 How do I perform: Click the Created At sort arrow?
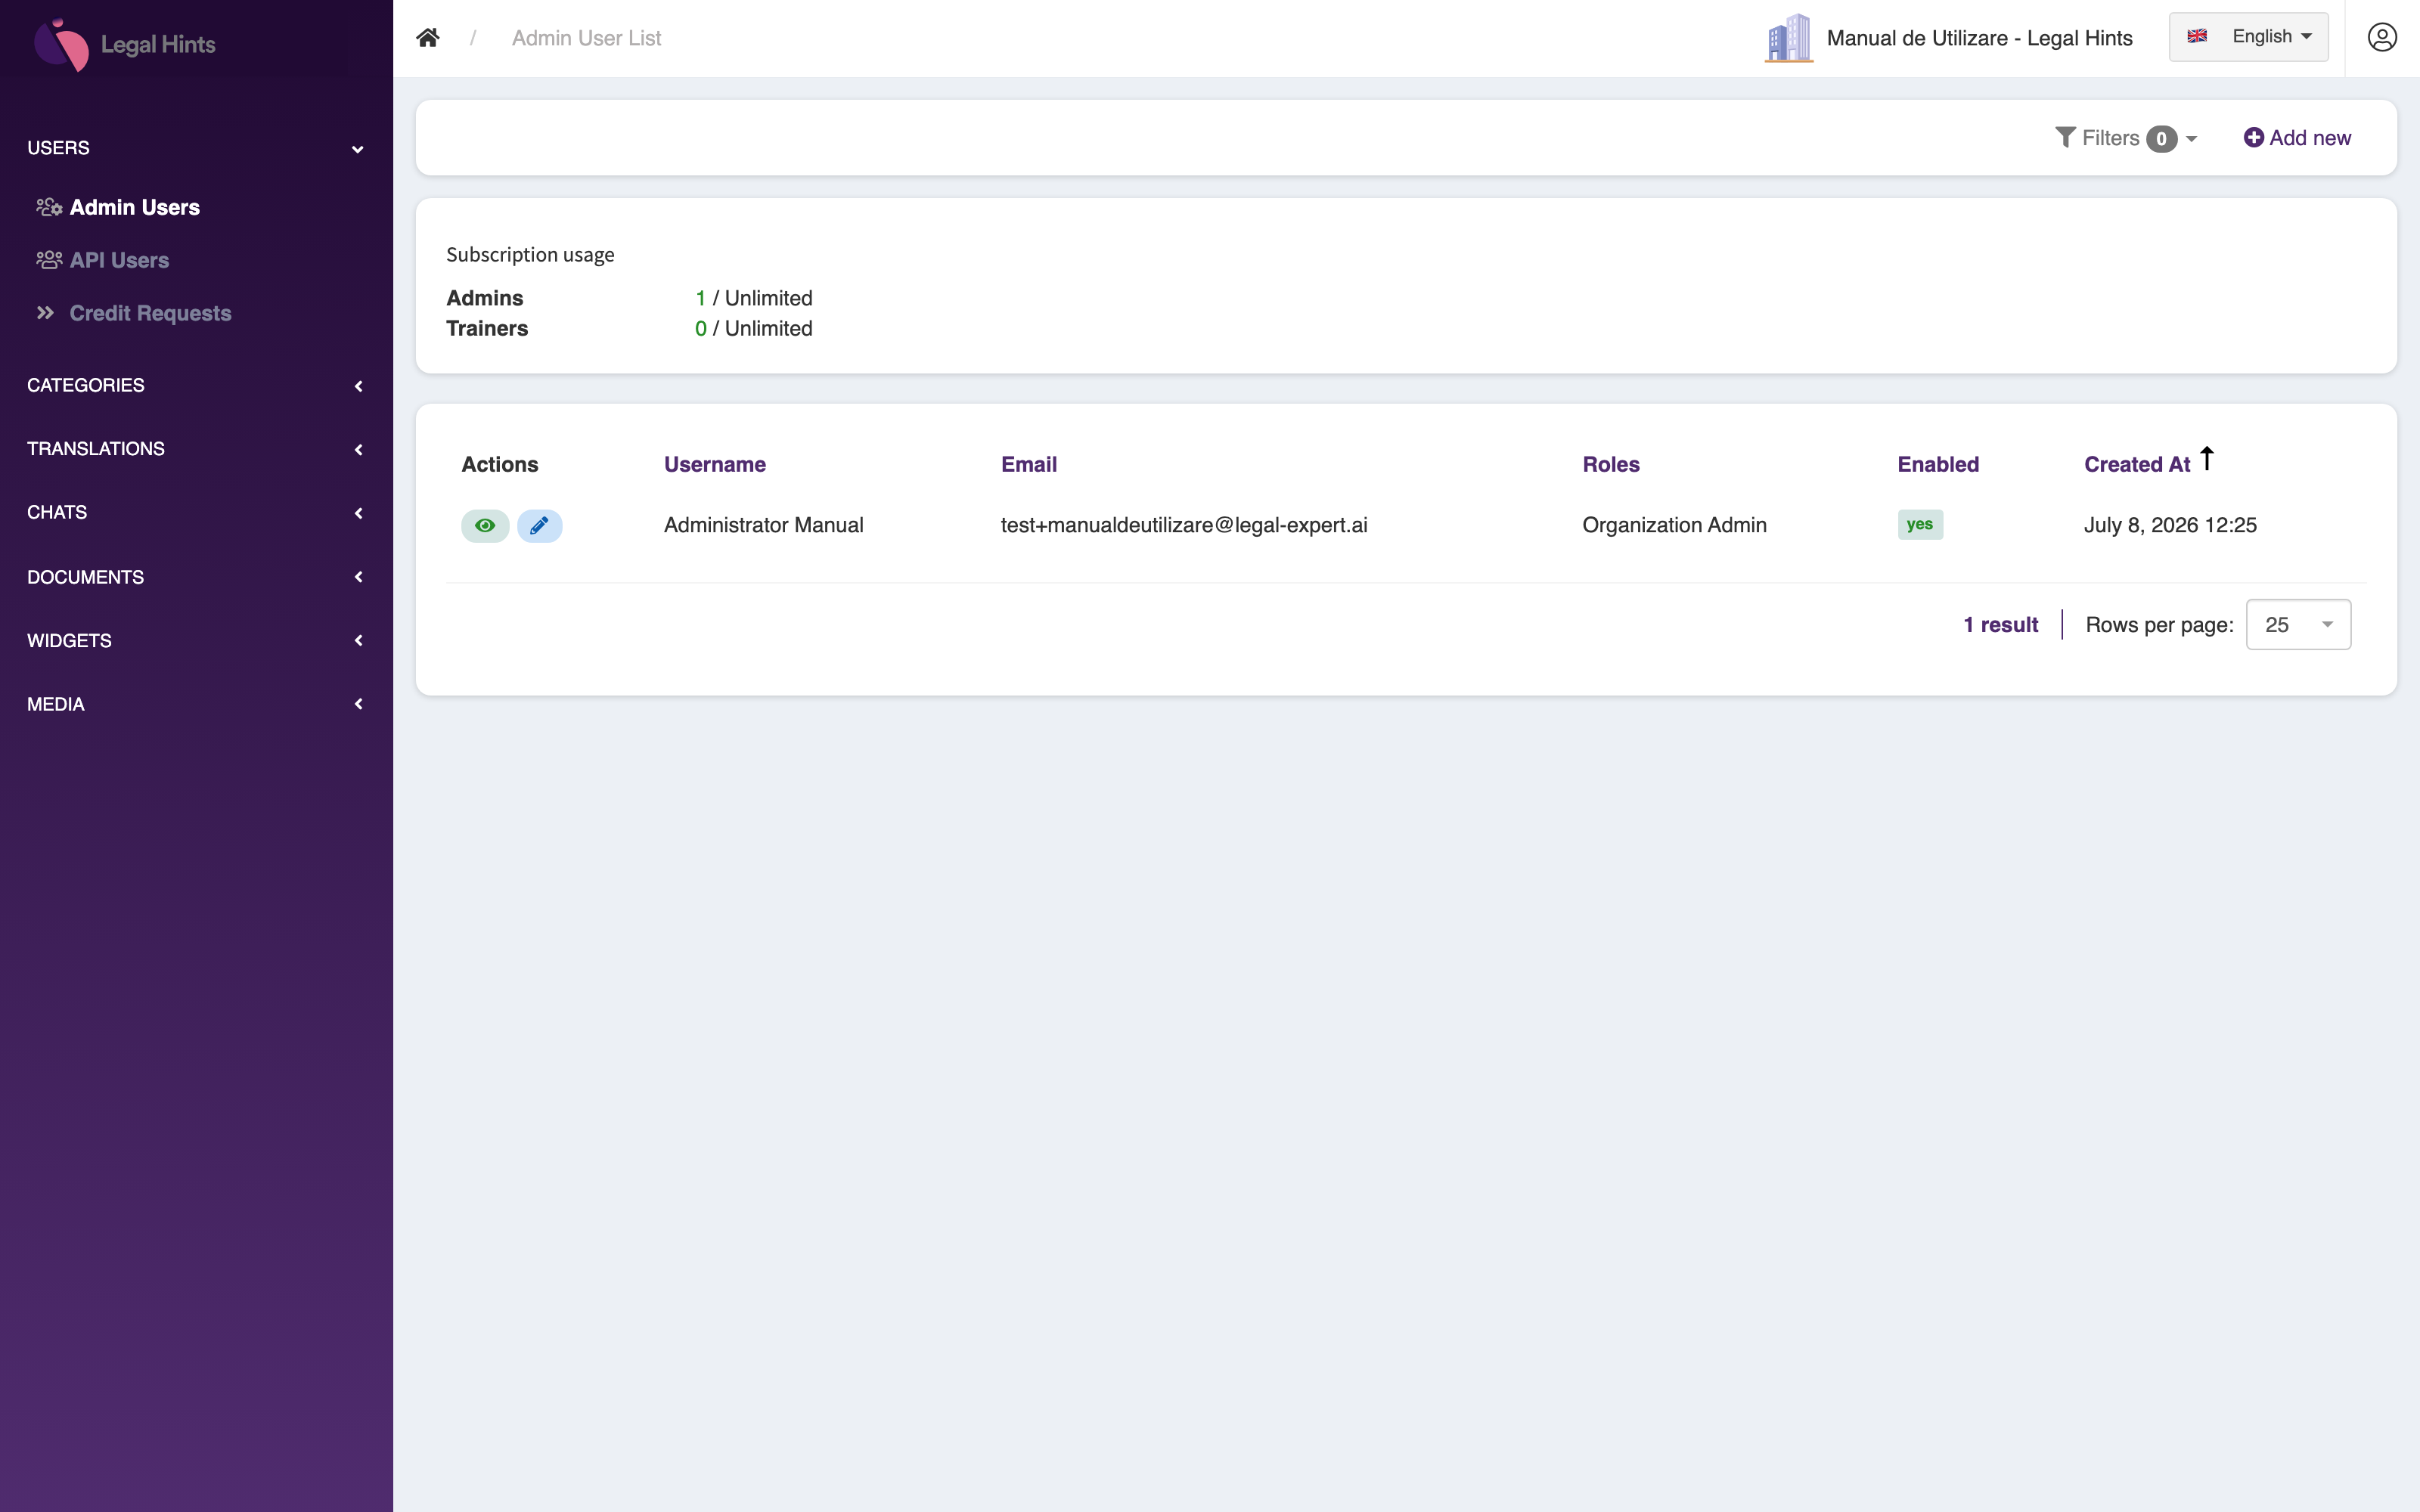[x=2207, y=459]
